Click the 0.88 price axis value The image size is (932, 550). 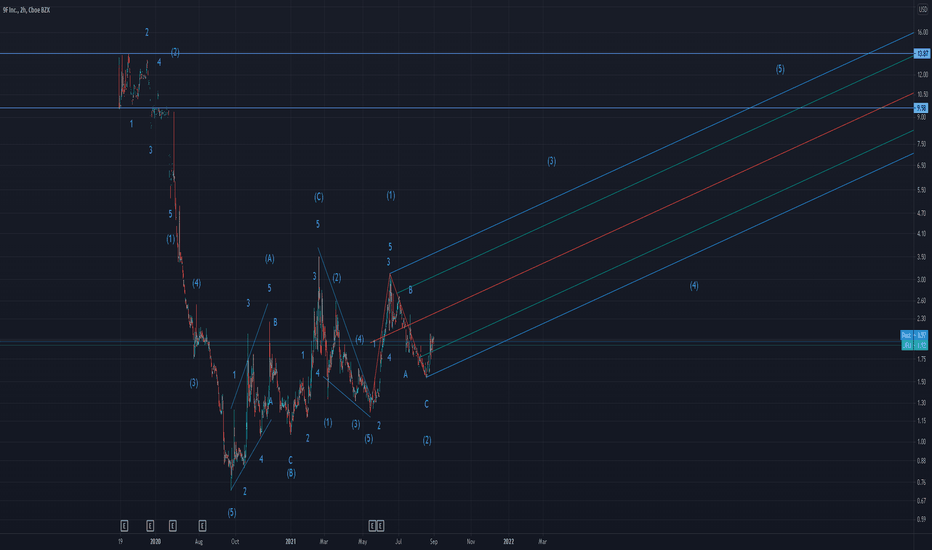click(922, 460)
